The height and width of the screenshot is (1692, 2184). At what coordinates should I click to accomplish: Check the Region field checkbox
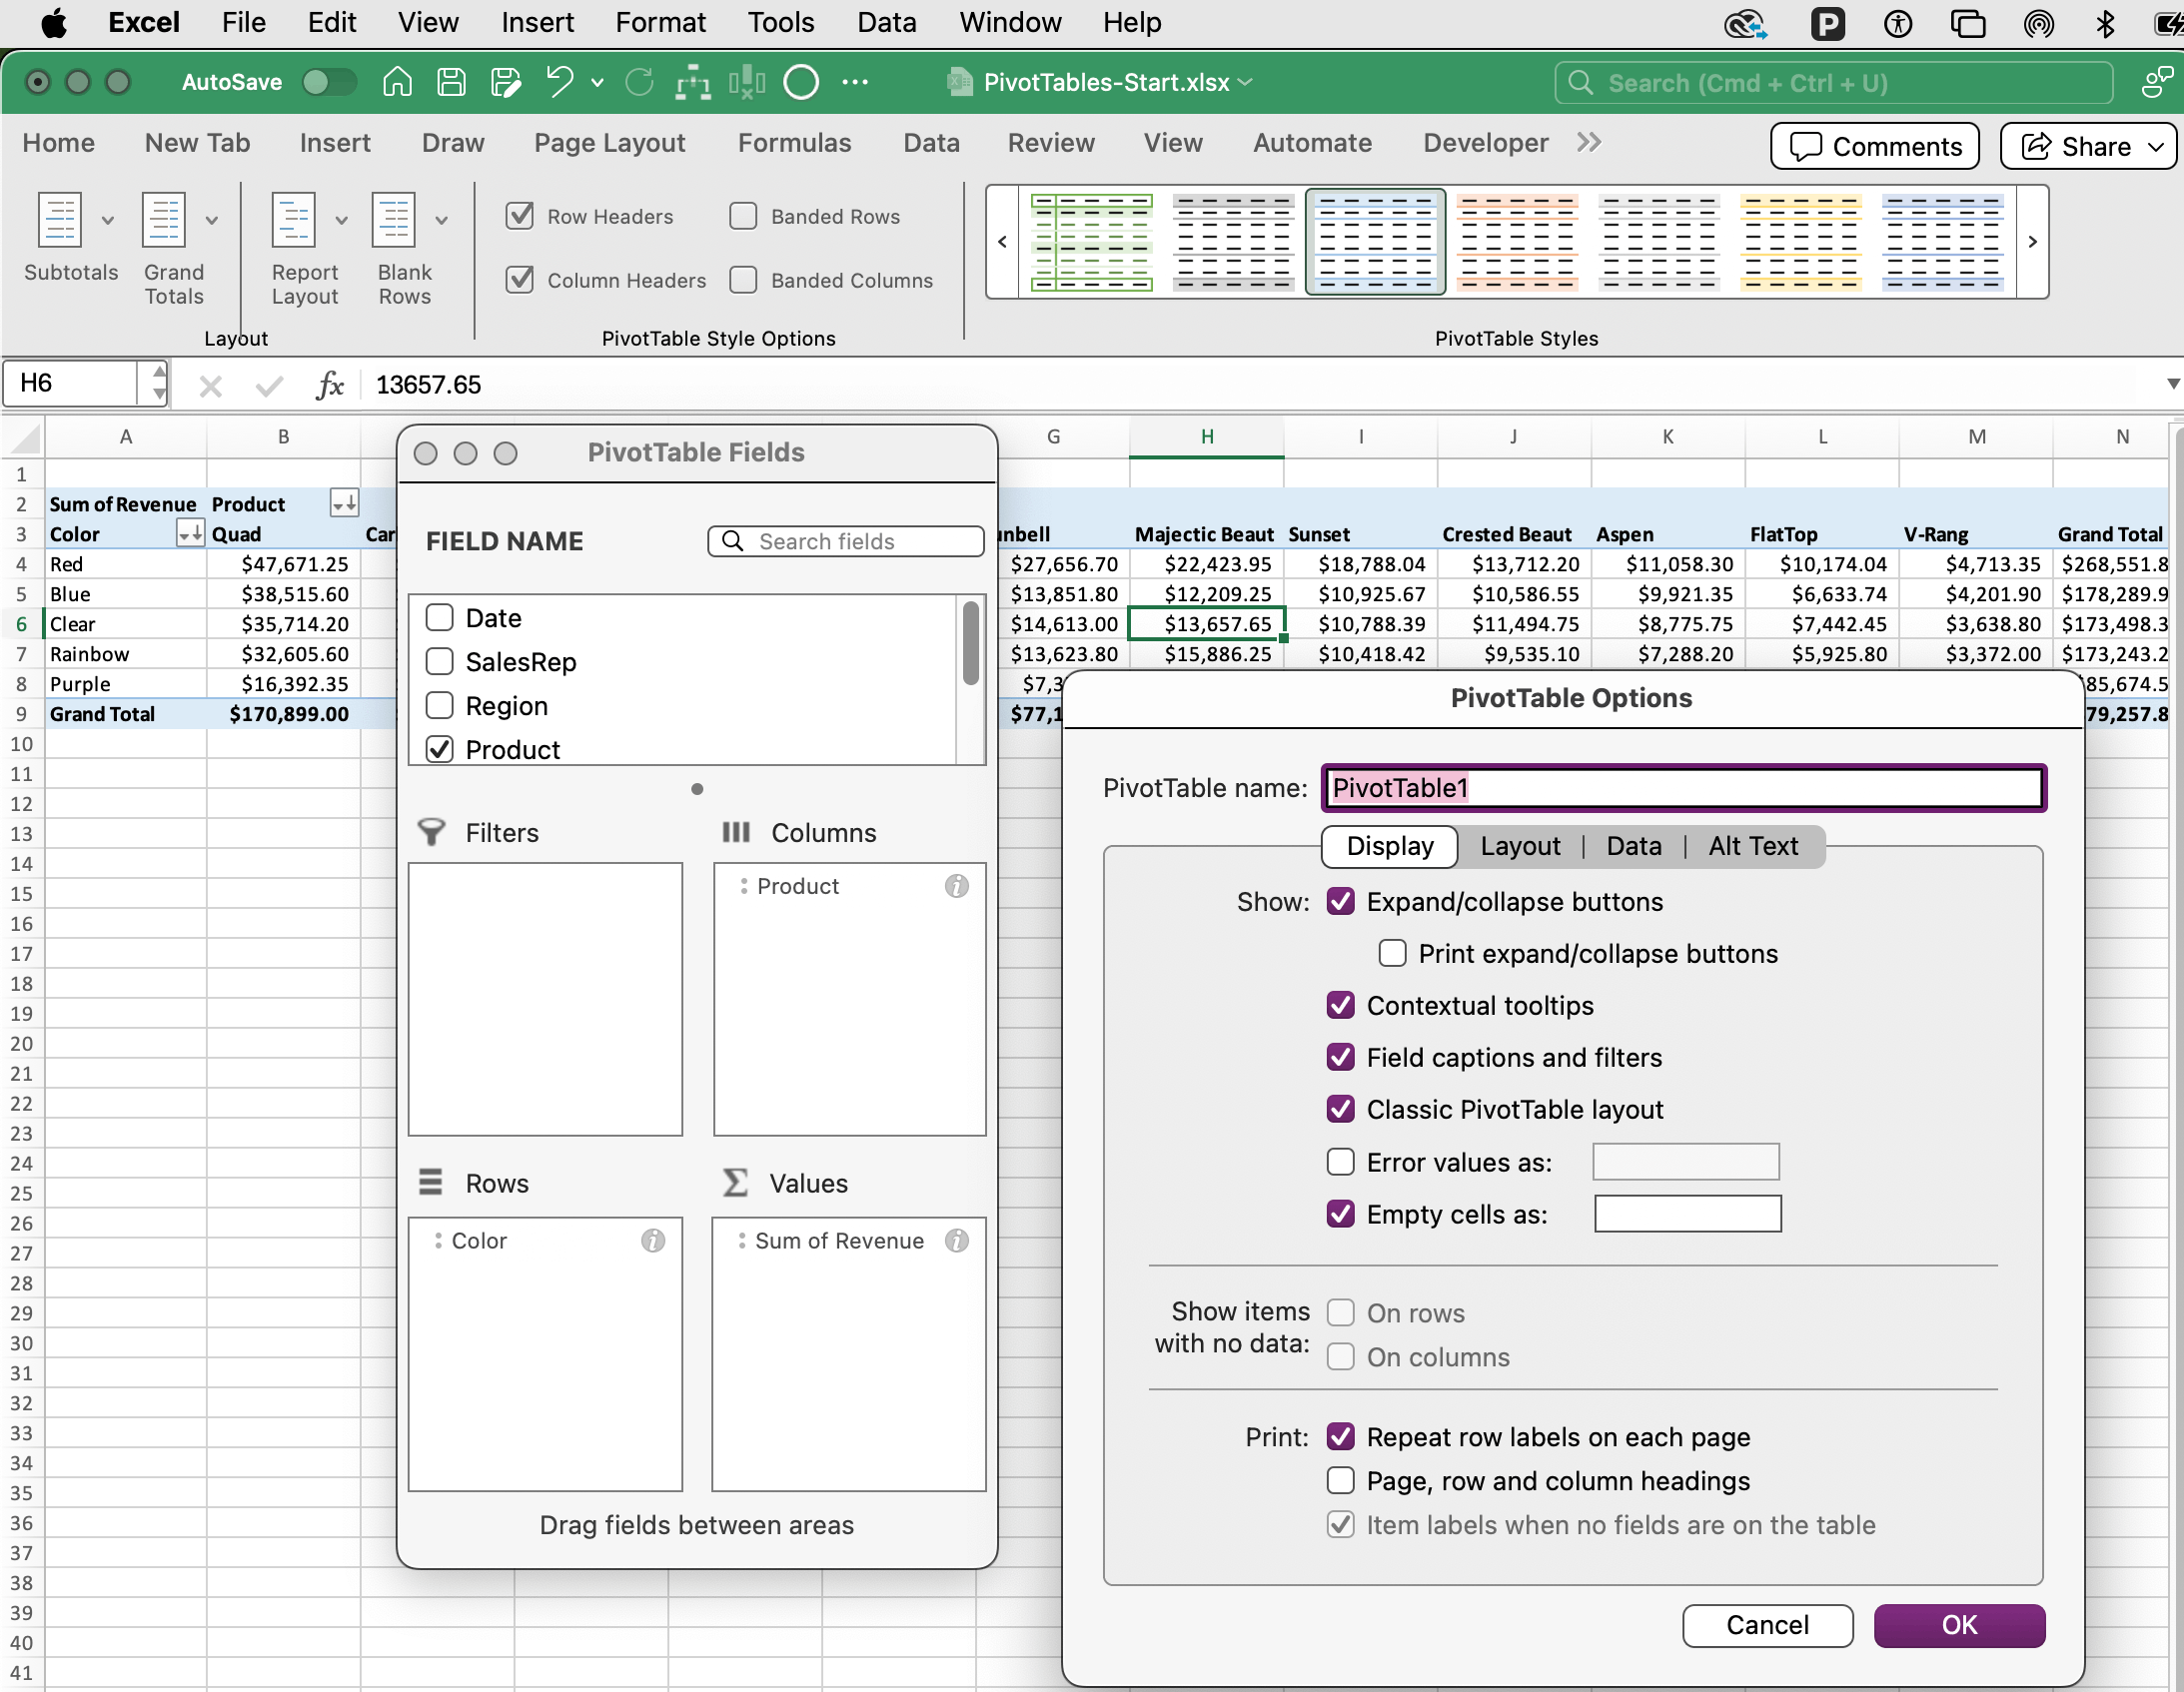(440, 706)
